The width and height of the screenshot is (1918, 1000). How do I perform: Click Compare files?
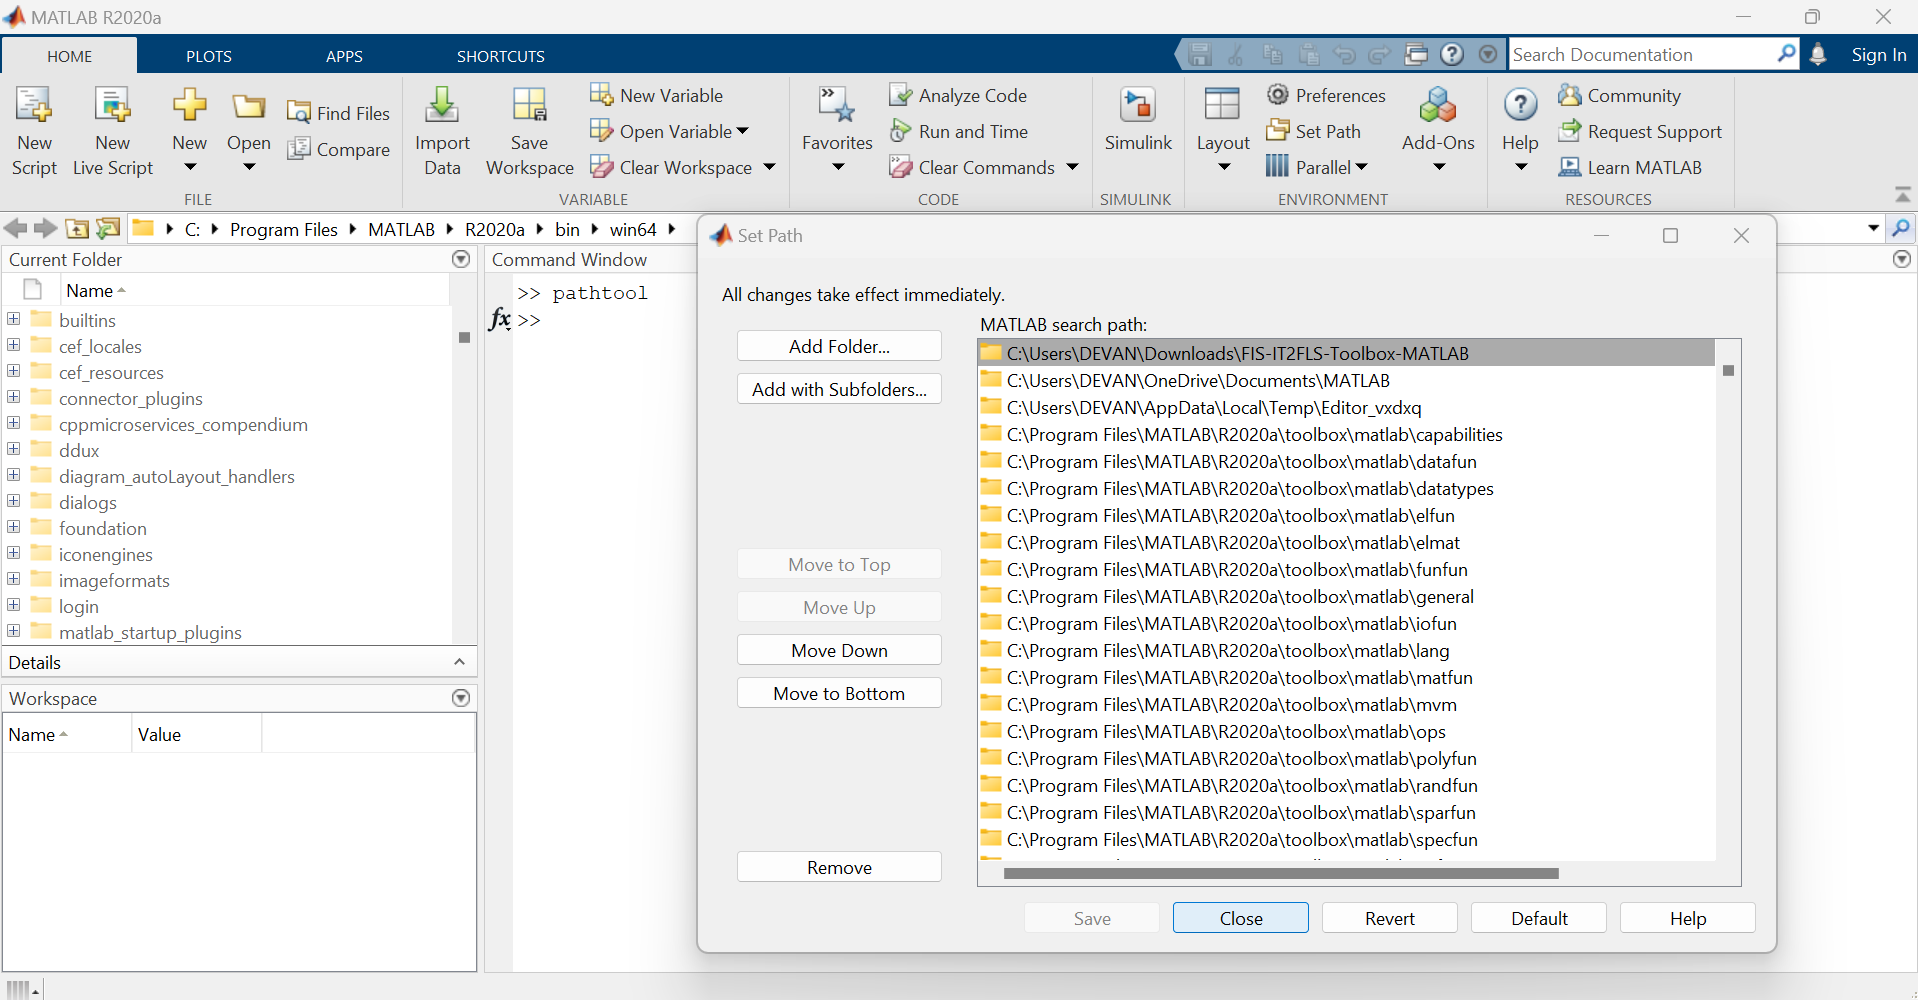(338, 149)
